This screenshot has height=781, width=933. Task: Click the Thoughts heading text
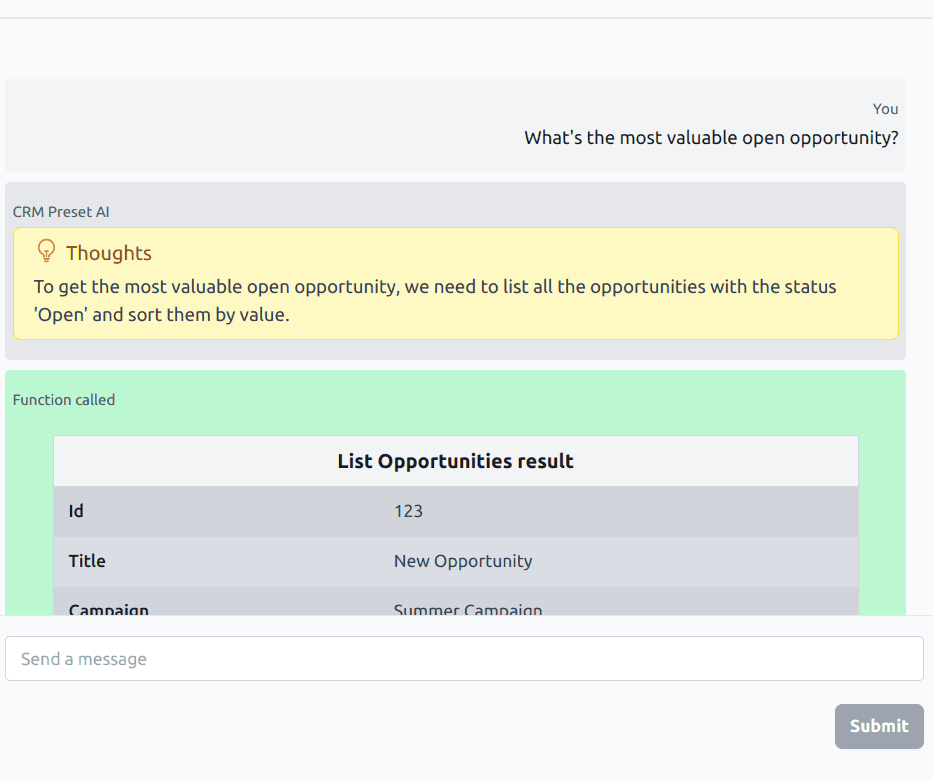(109, 253)
